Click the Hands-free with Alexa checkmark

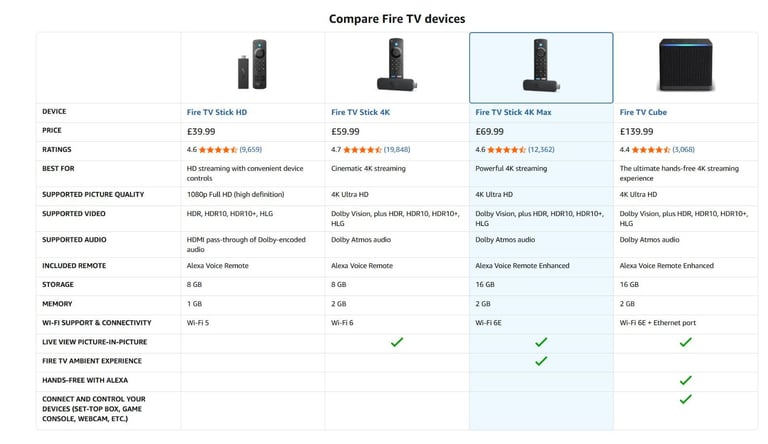pyautogui.click(x=685, y=380)
